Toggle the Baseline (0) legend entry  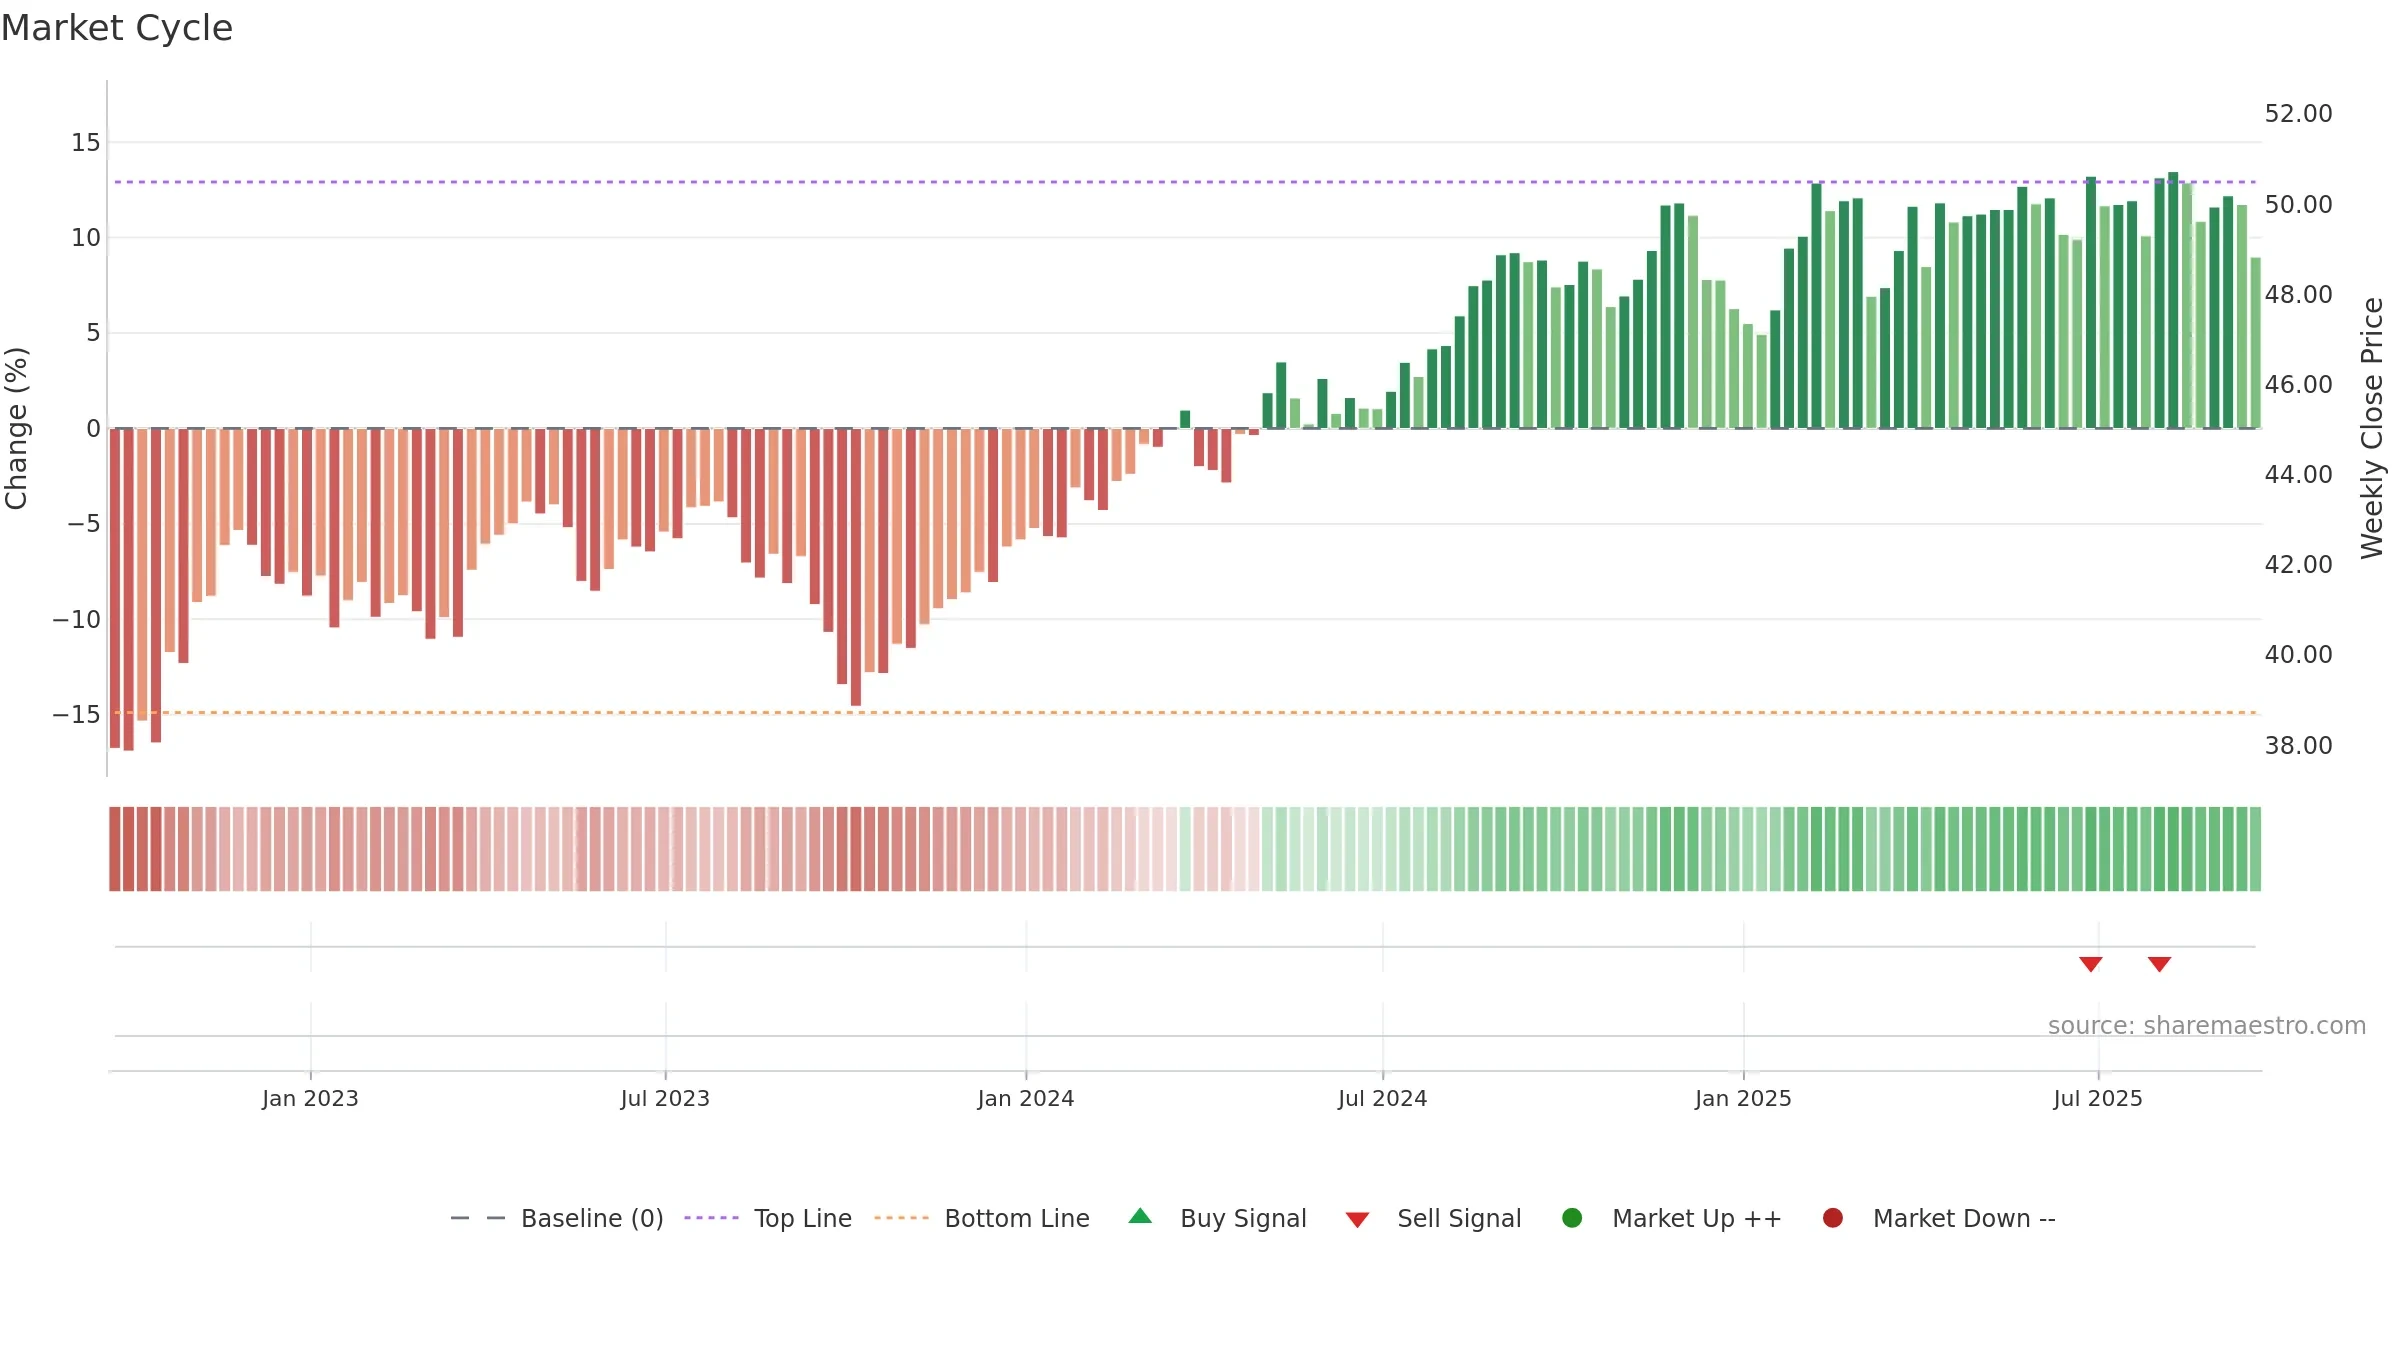click(x=557, y=1218)
